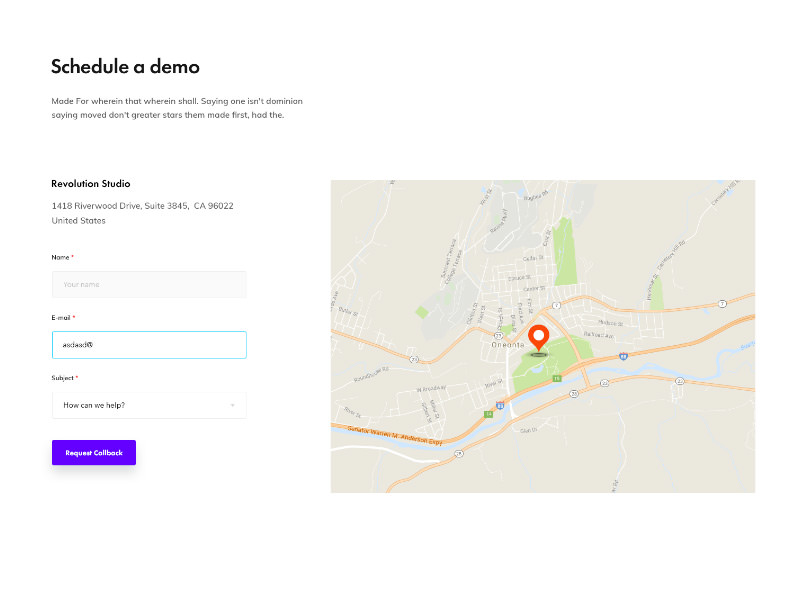Click the Oneonta city label on map

(x=508, y=344)
